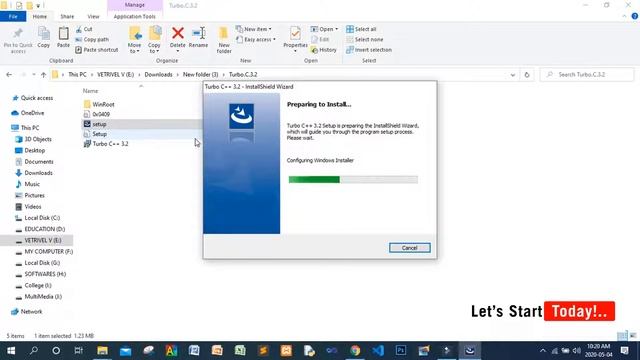Click Downloads in address breadcrumb
This screenshot has height=360, width=640.
[x=158, y=75]
